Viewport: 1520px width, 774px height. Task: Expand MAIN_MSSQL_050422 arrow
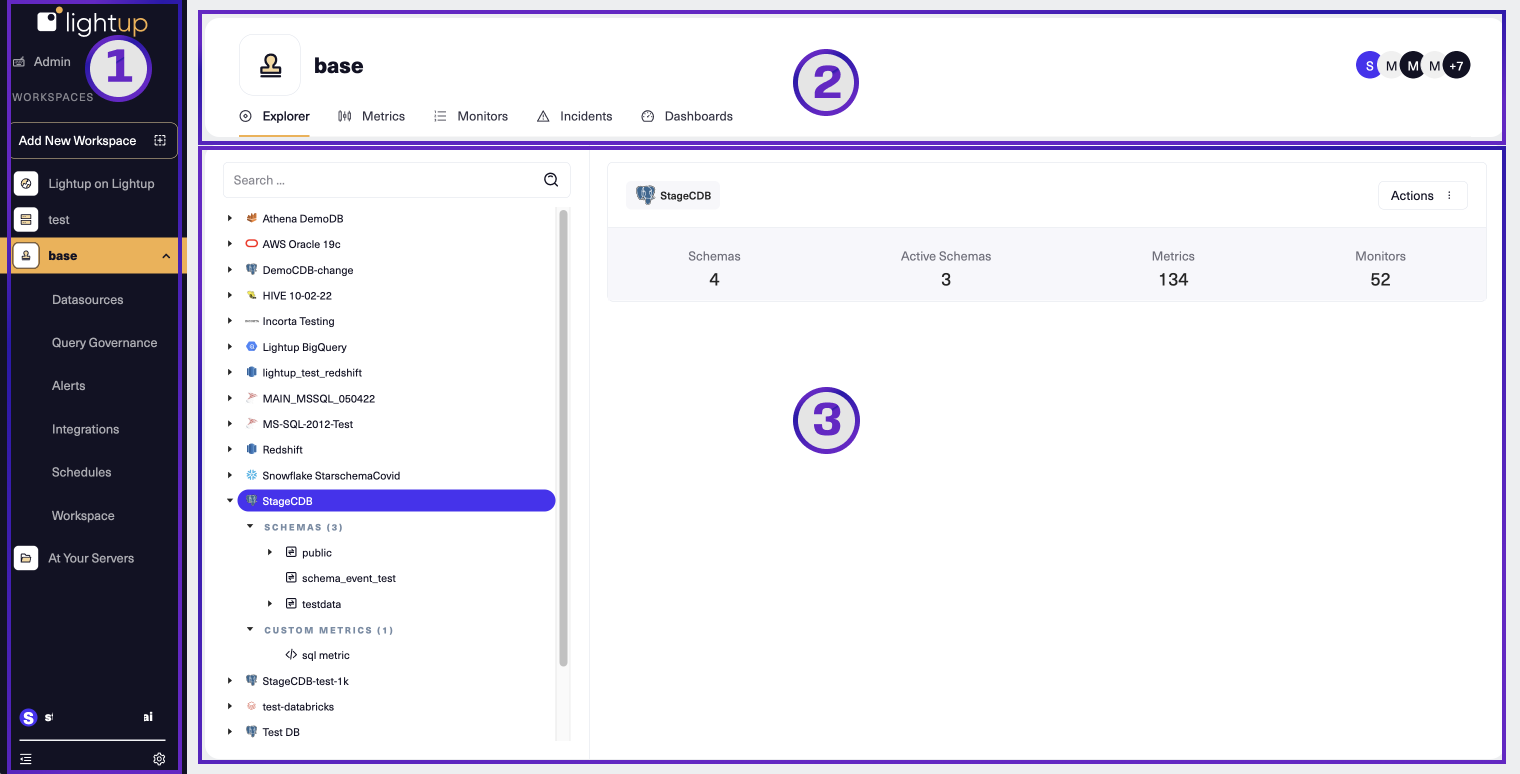[x=230, y=399]
